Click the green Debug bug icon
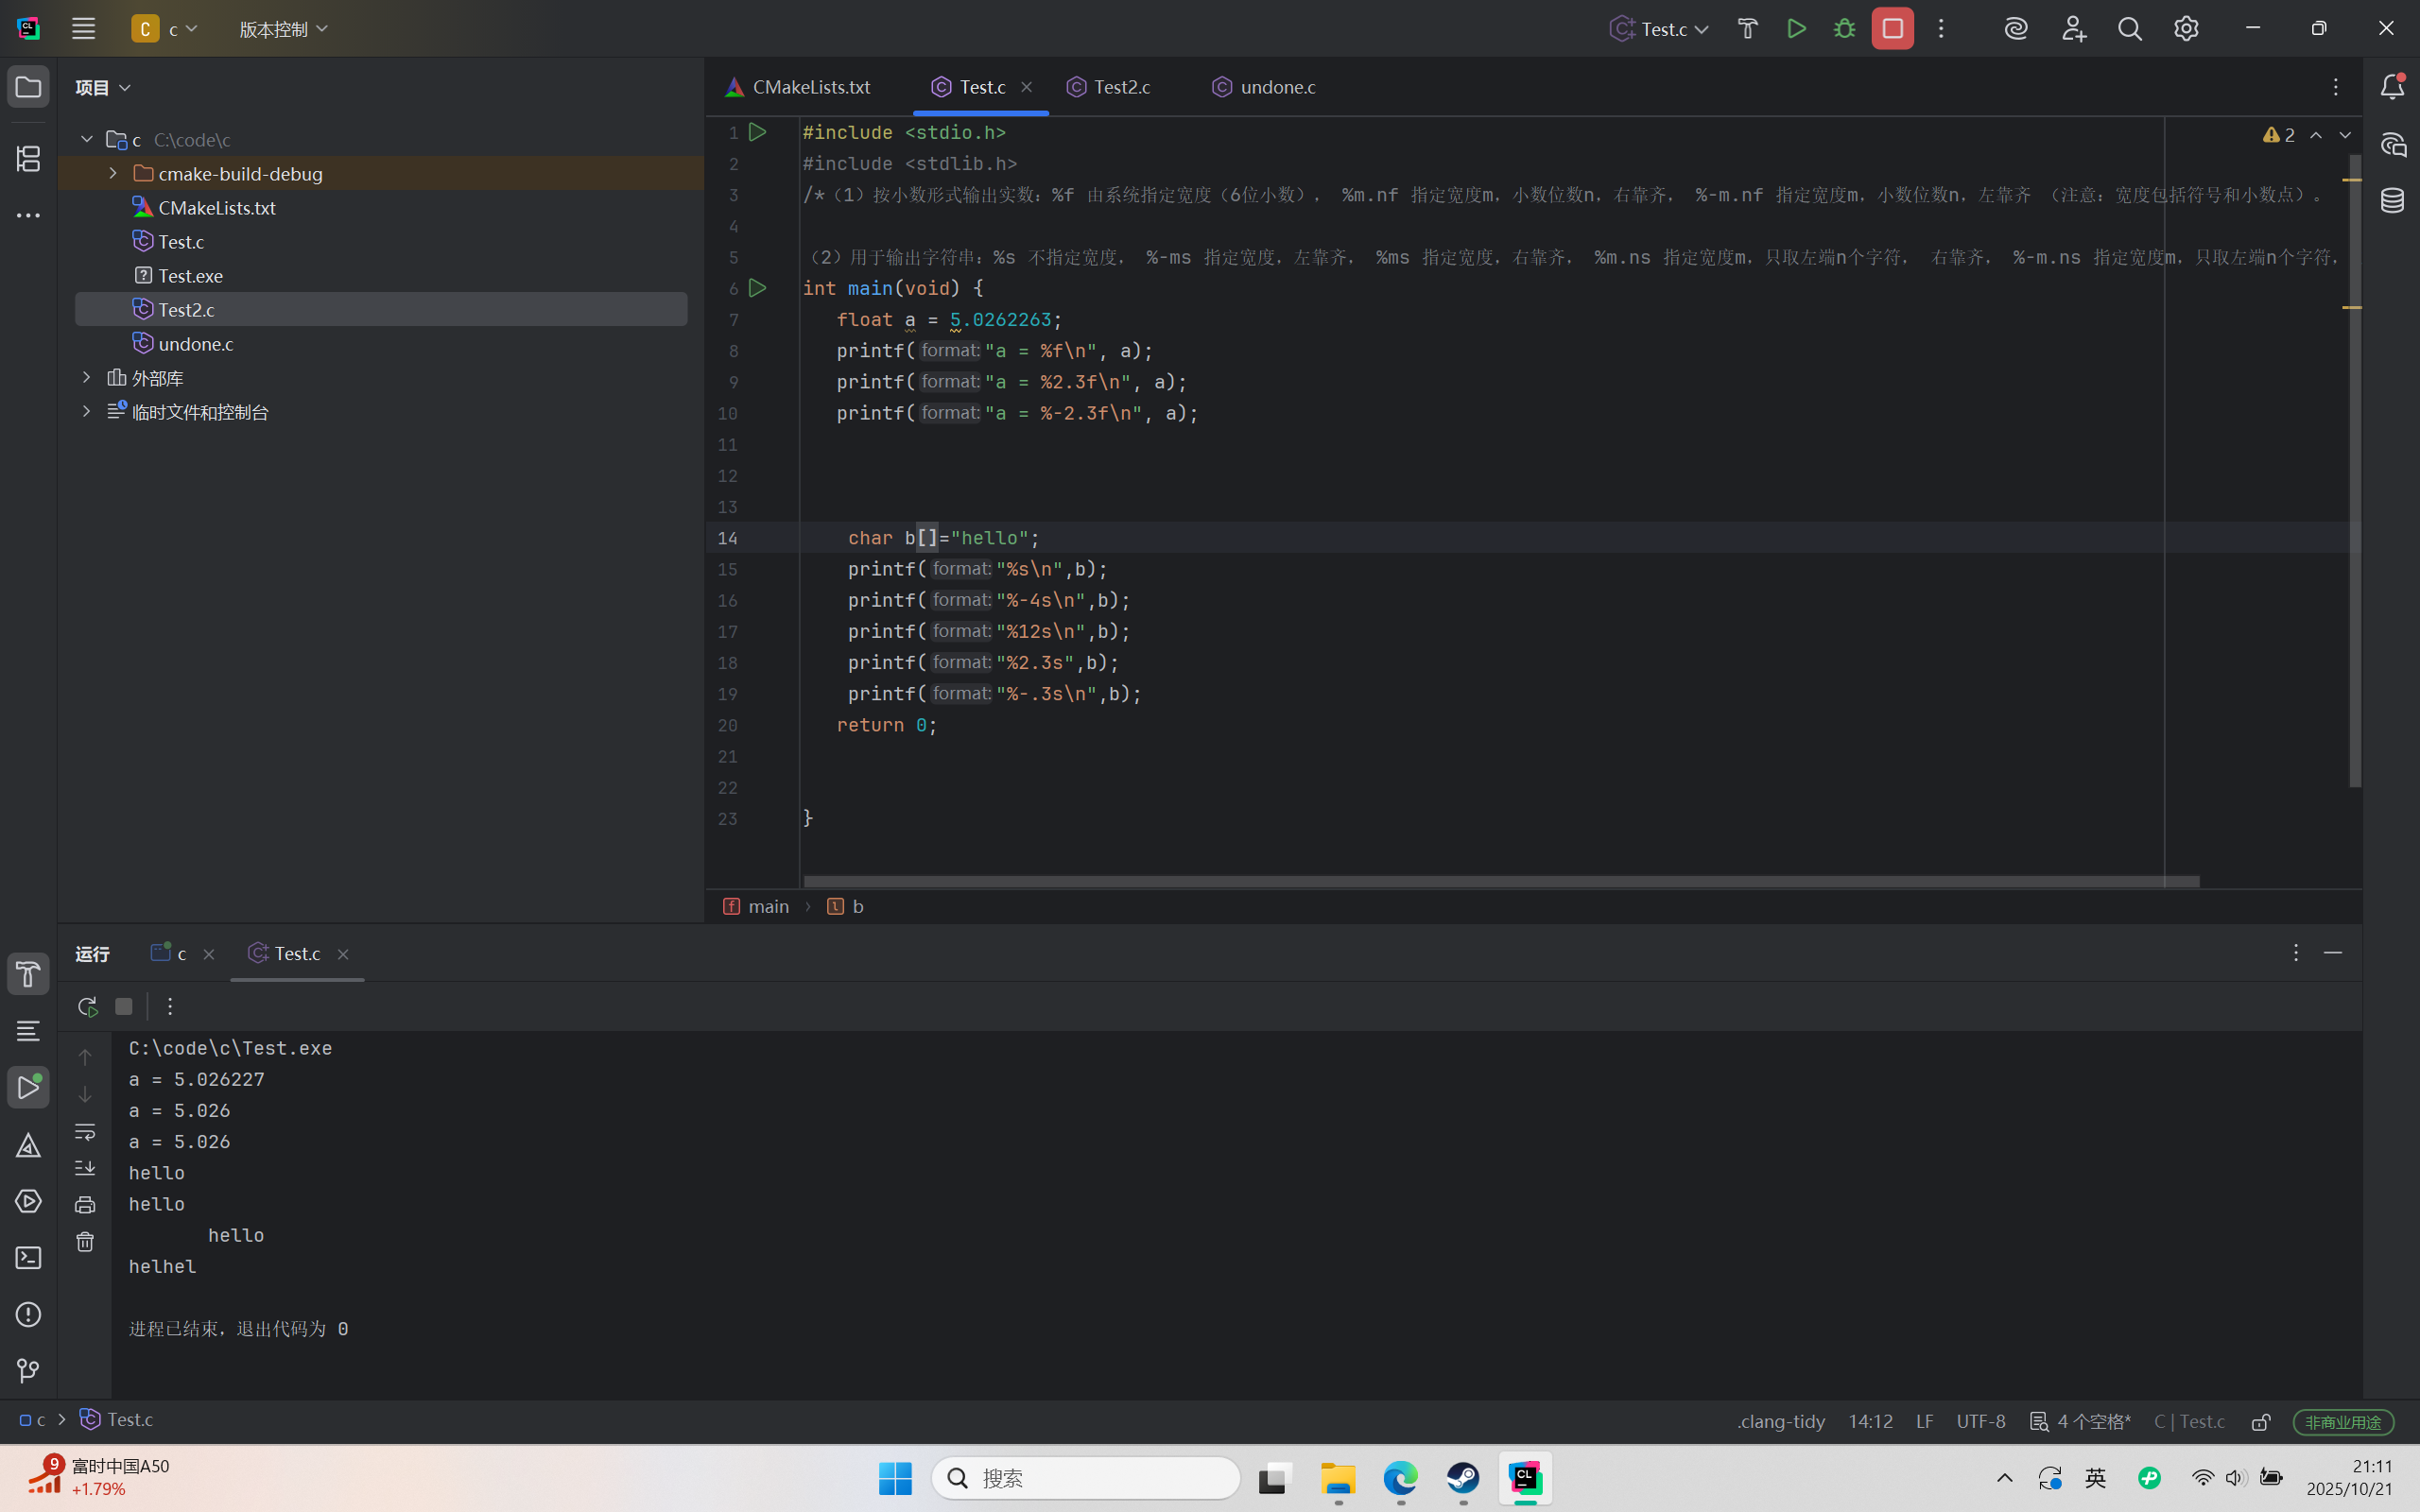 click(x=1844, y=29)
